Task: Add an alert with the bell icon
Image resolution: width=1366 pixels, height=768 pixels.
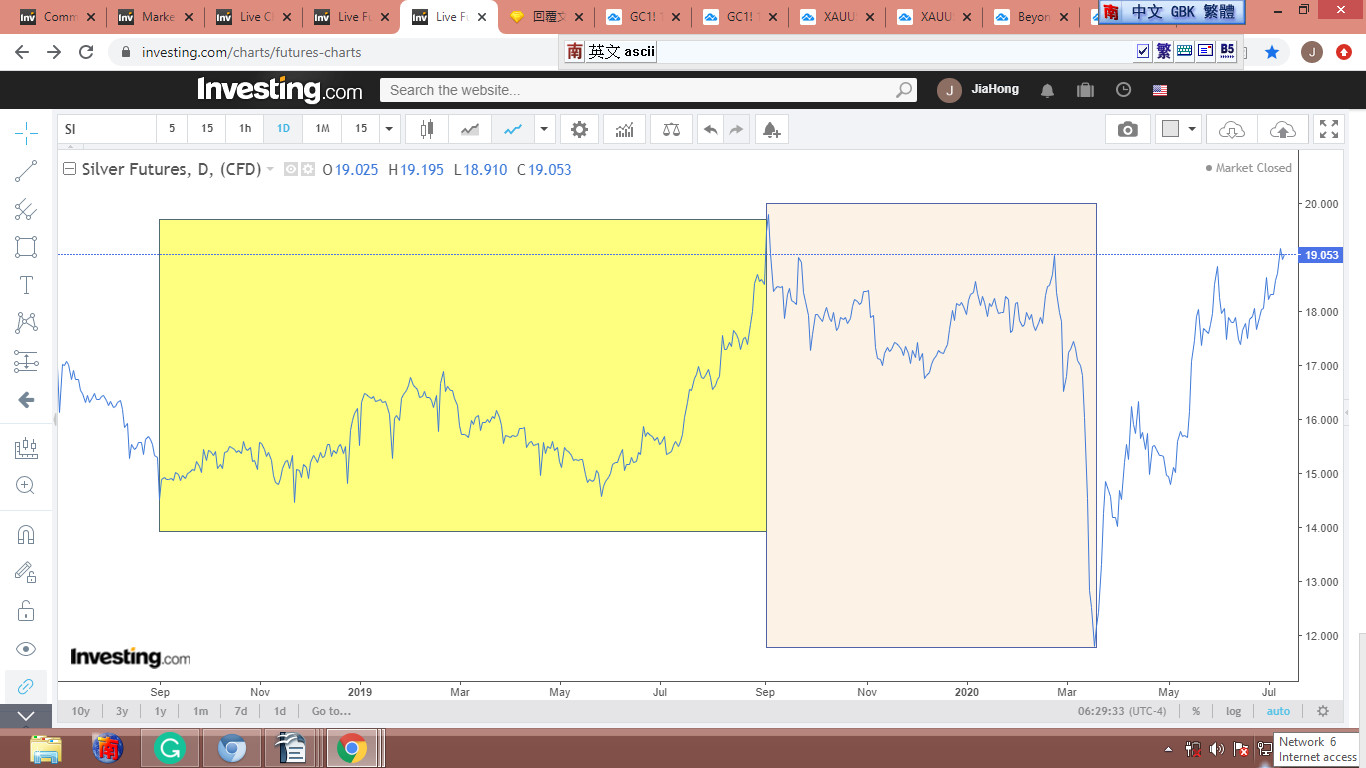Action: 770,129
